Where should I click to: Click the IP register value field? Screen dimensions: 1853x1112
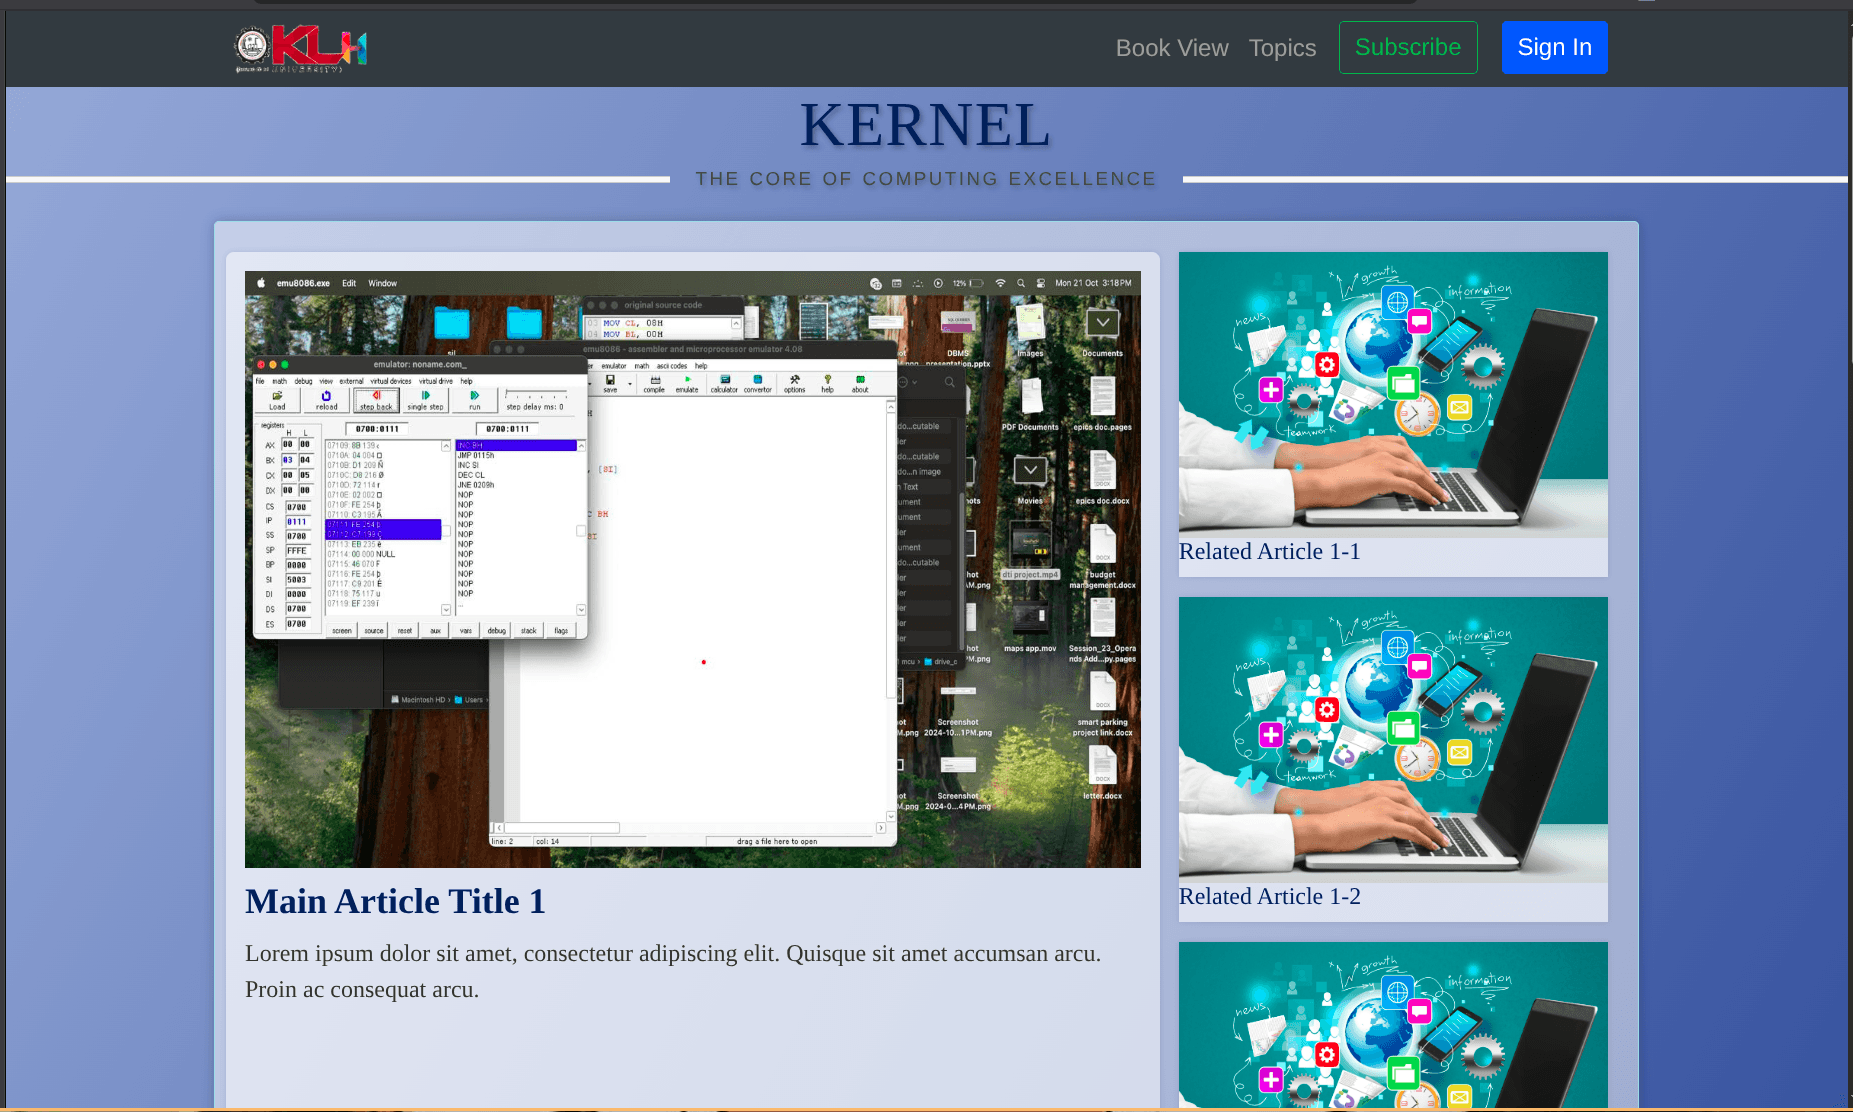pos(296,520)
